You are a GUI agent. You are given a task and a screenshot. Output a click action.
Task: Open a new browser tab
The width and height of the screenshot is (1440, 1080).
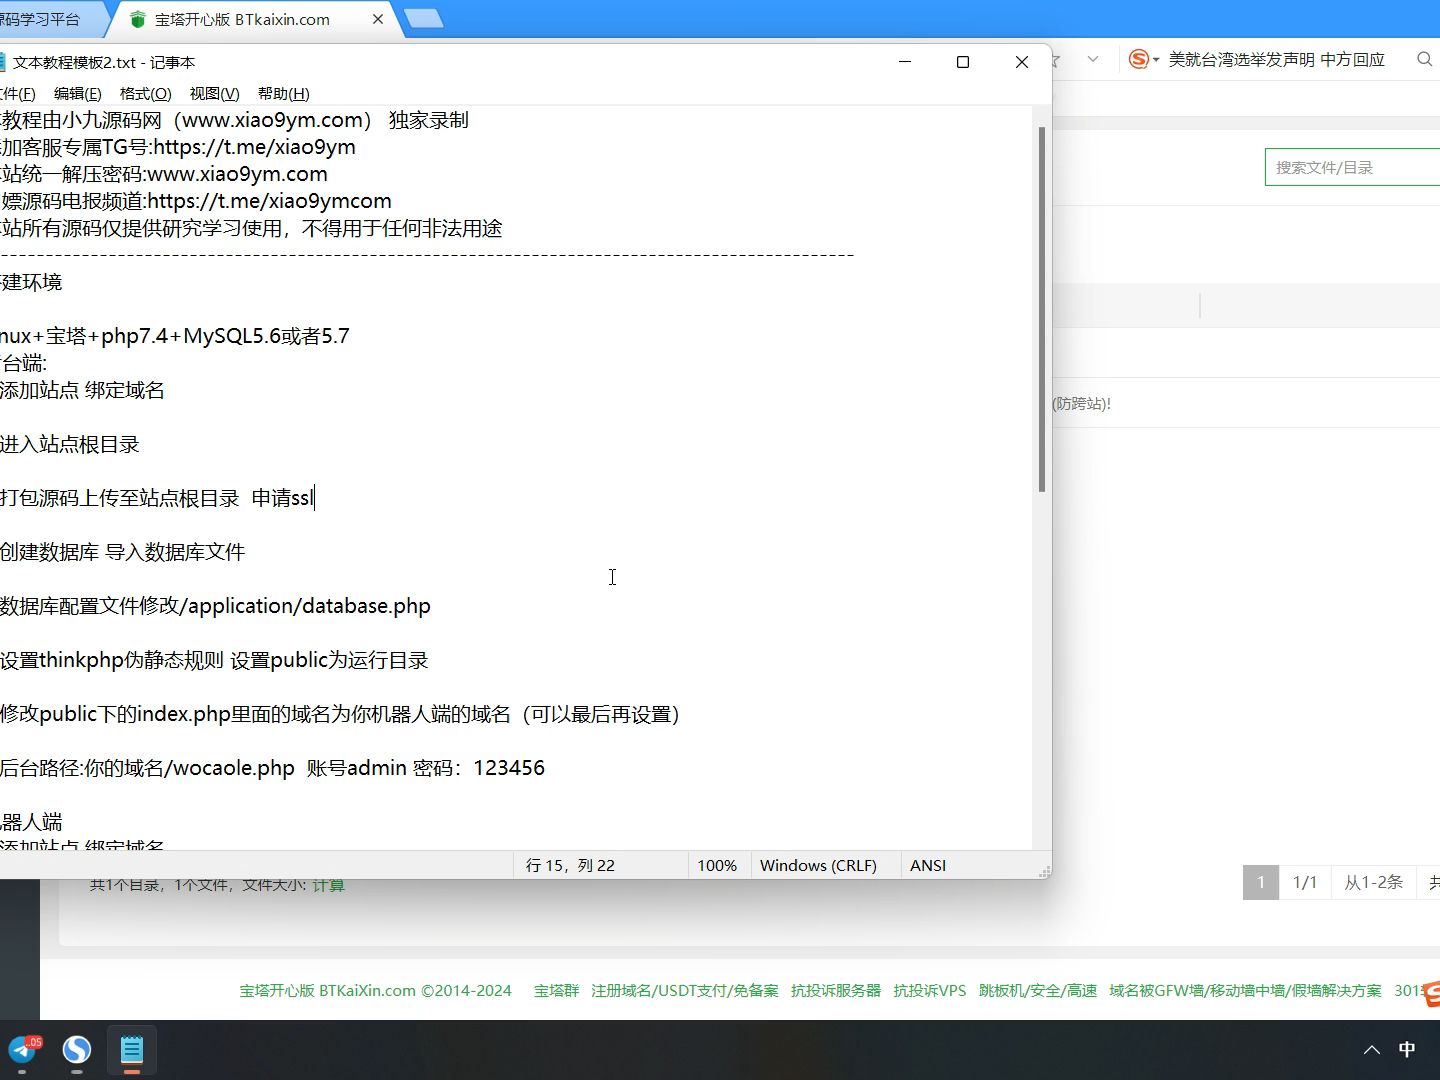[x=424, y=19]
